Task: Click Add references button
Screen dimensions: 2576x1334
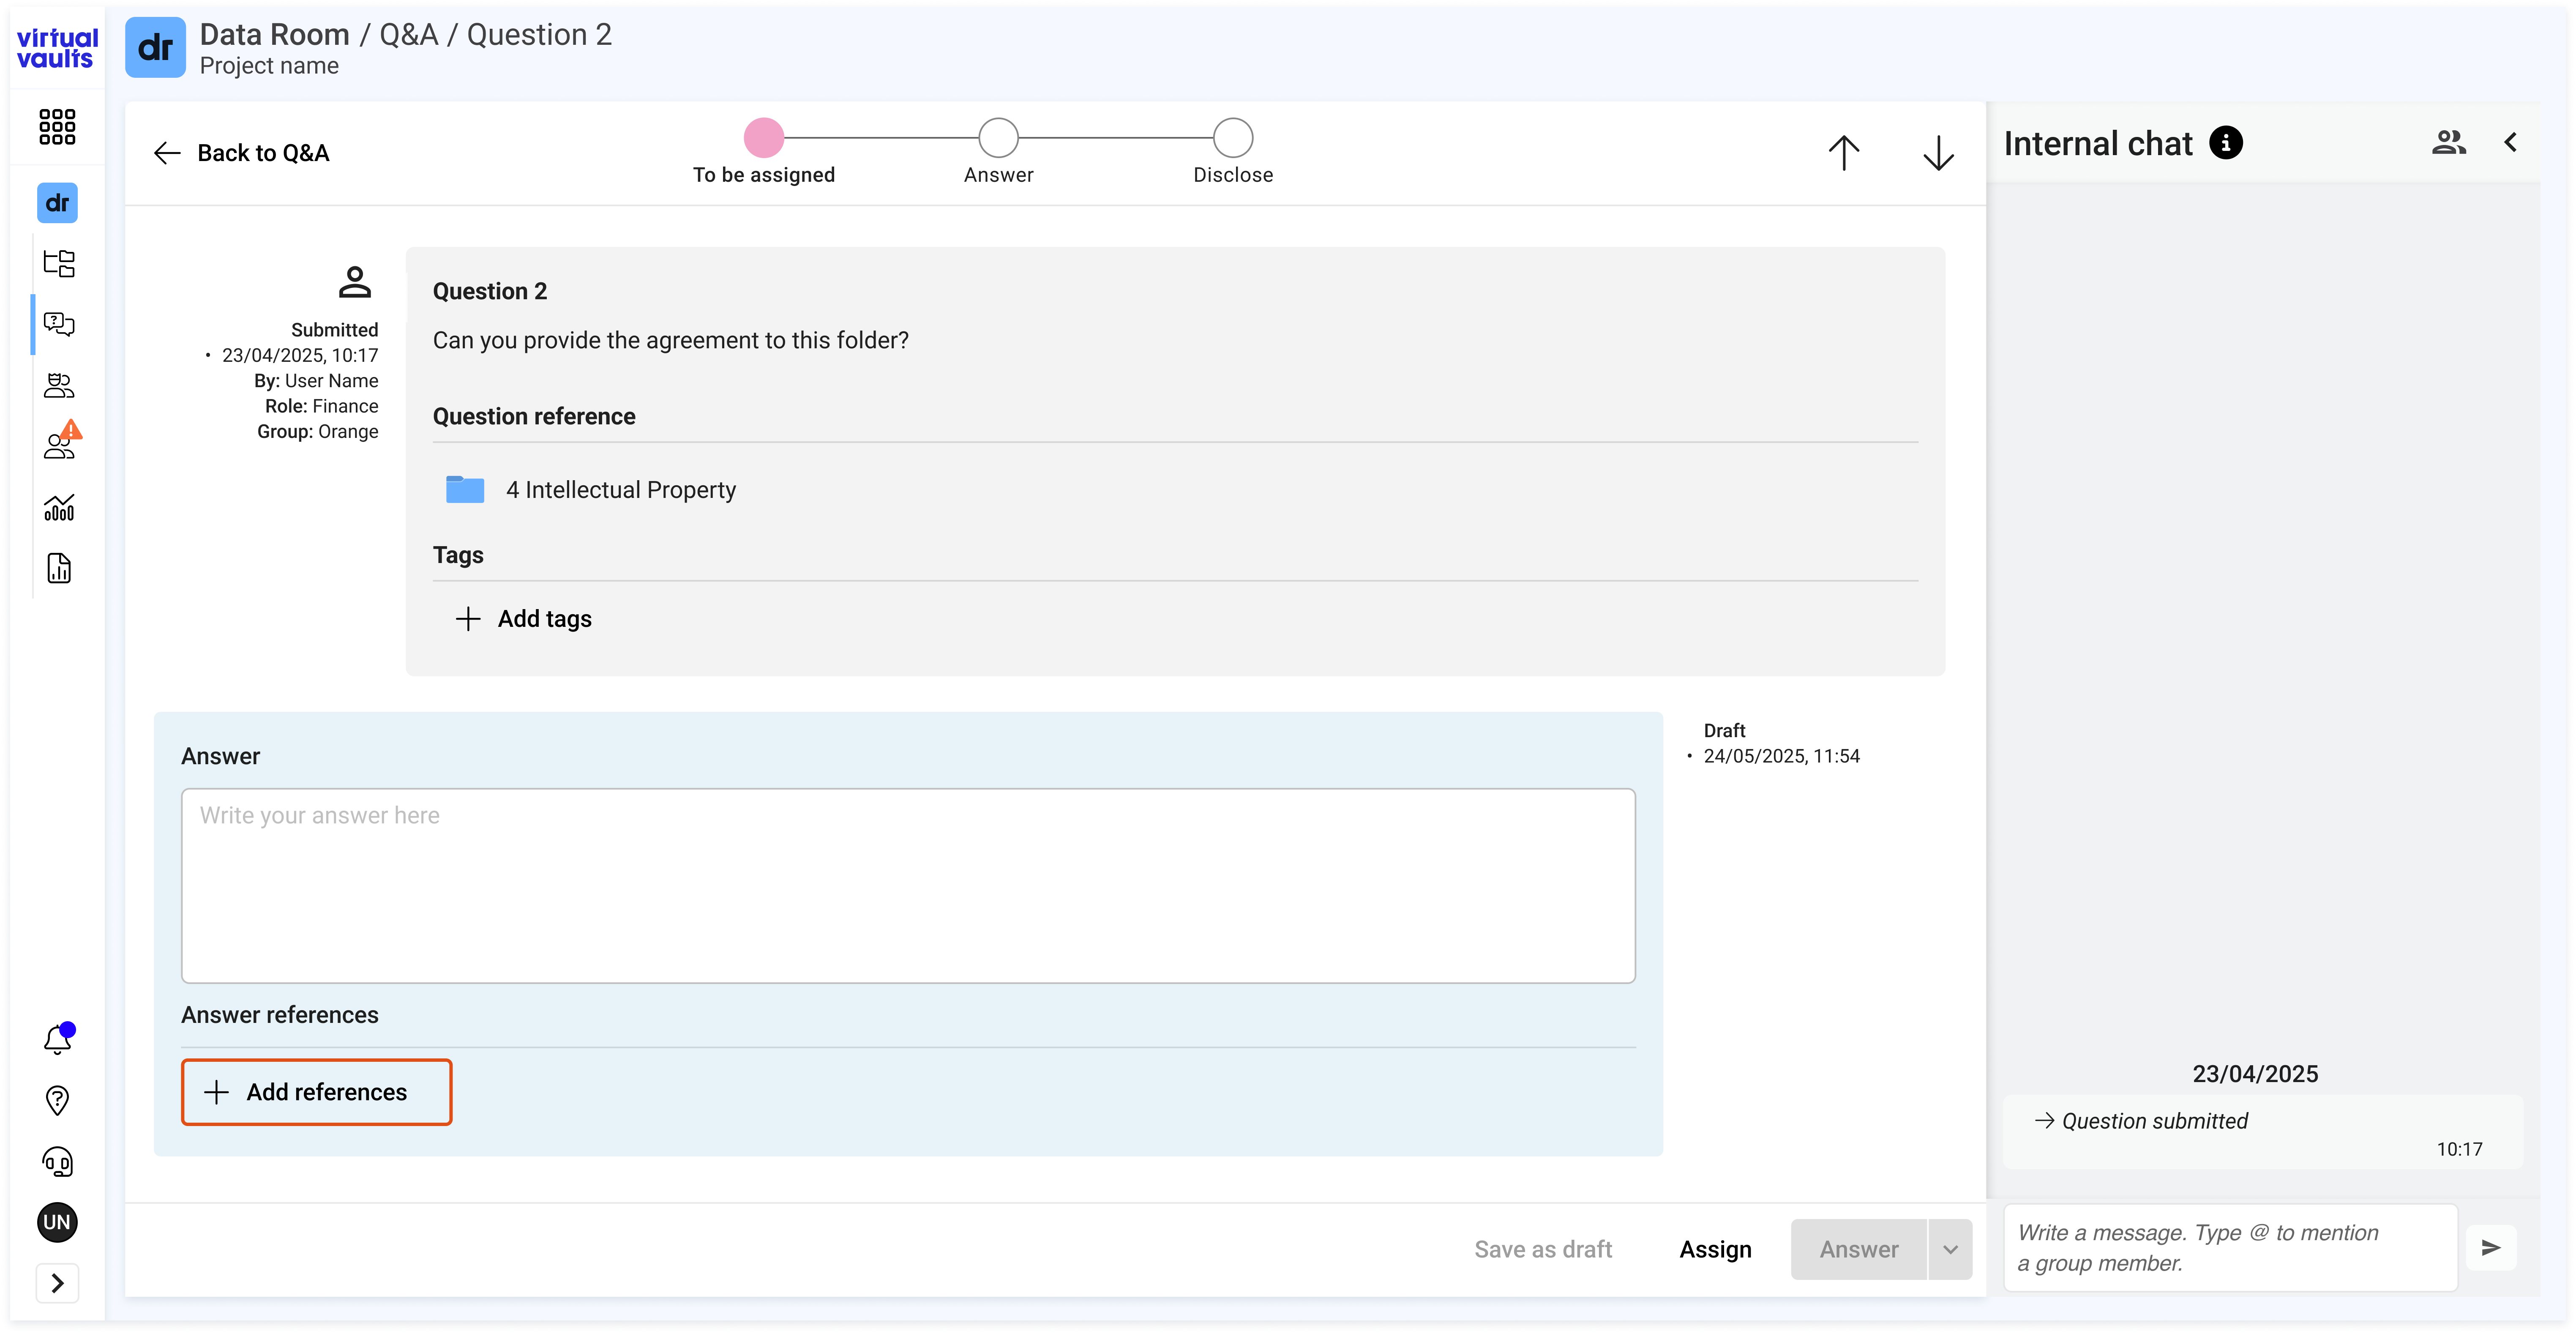Action: [316, 1092]
